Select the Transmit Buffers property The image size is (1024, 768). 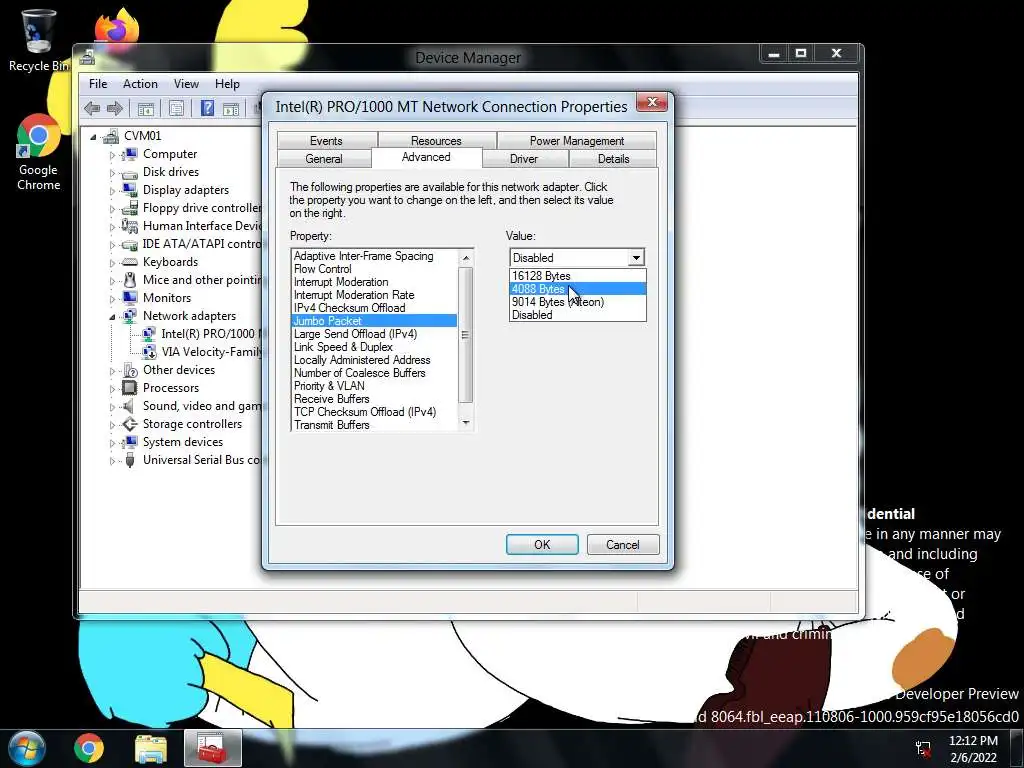[x=374, y=425]
